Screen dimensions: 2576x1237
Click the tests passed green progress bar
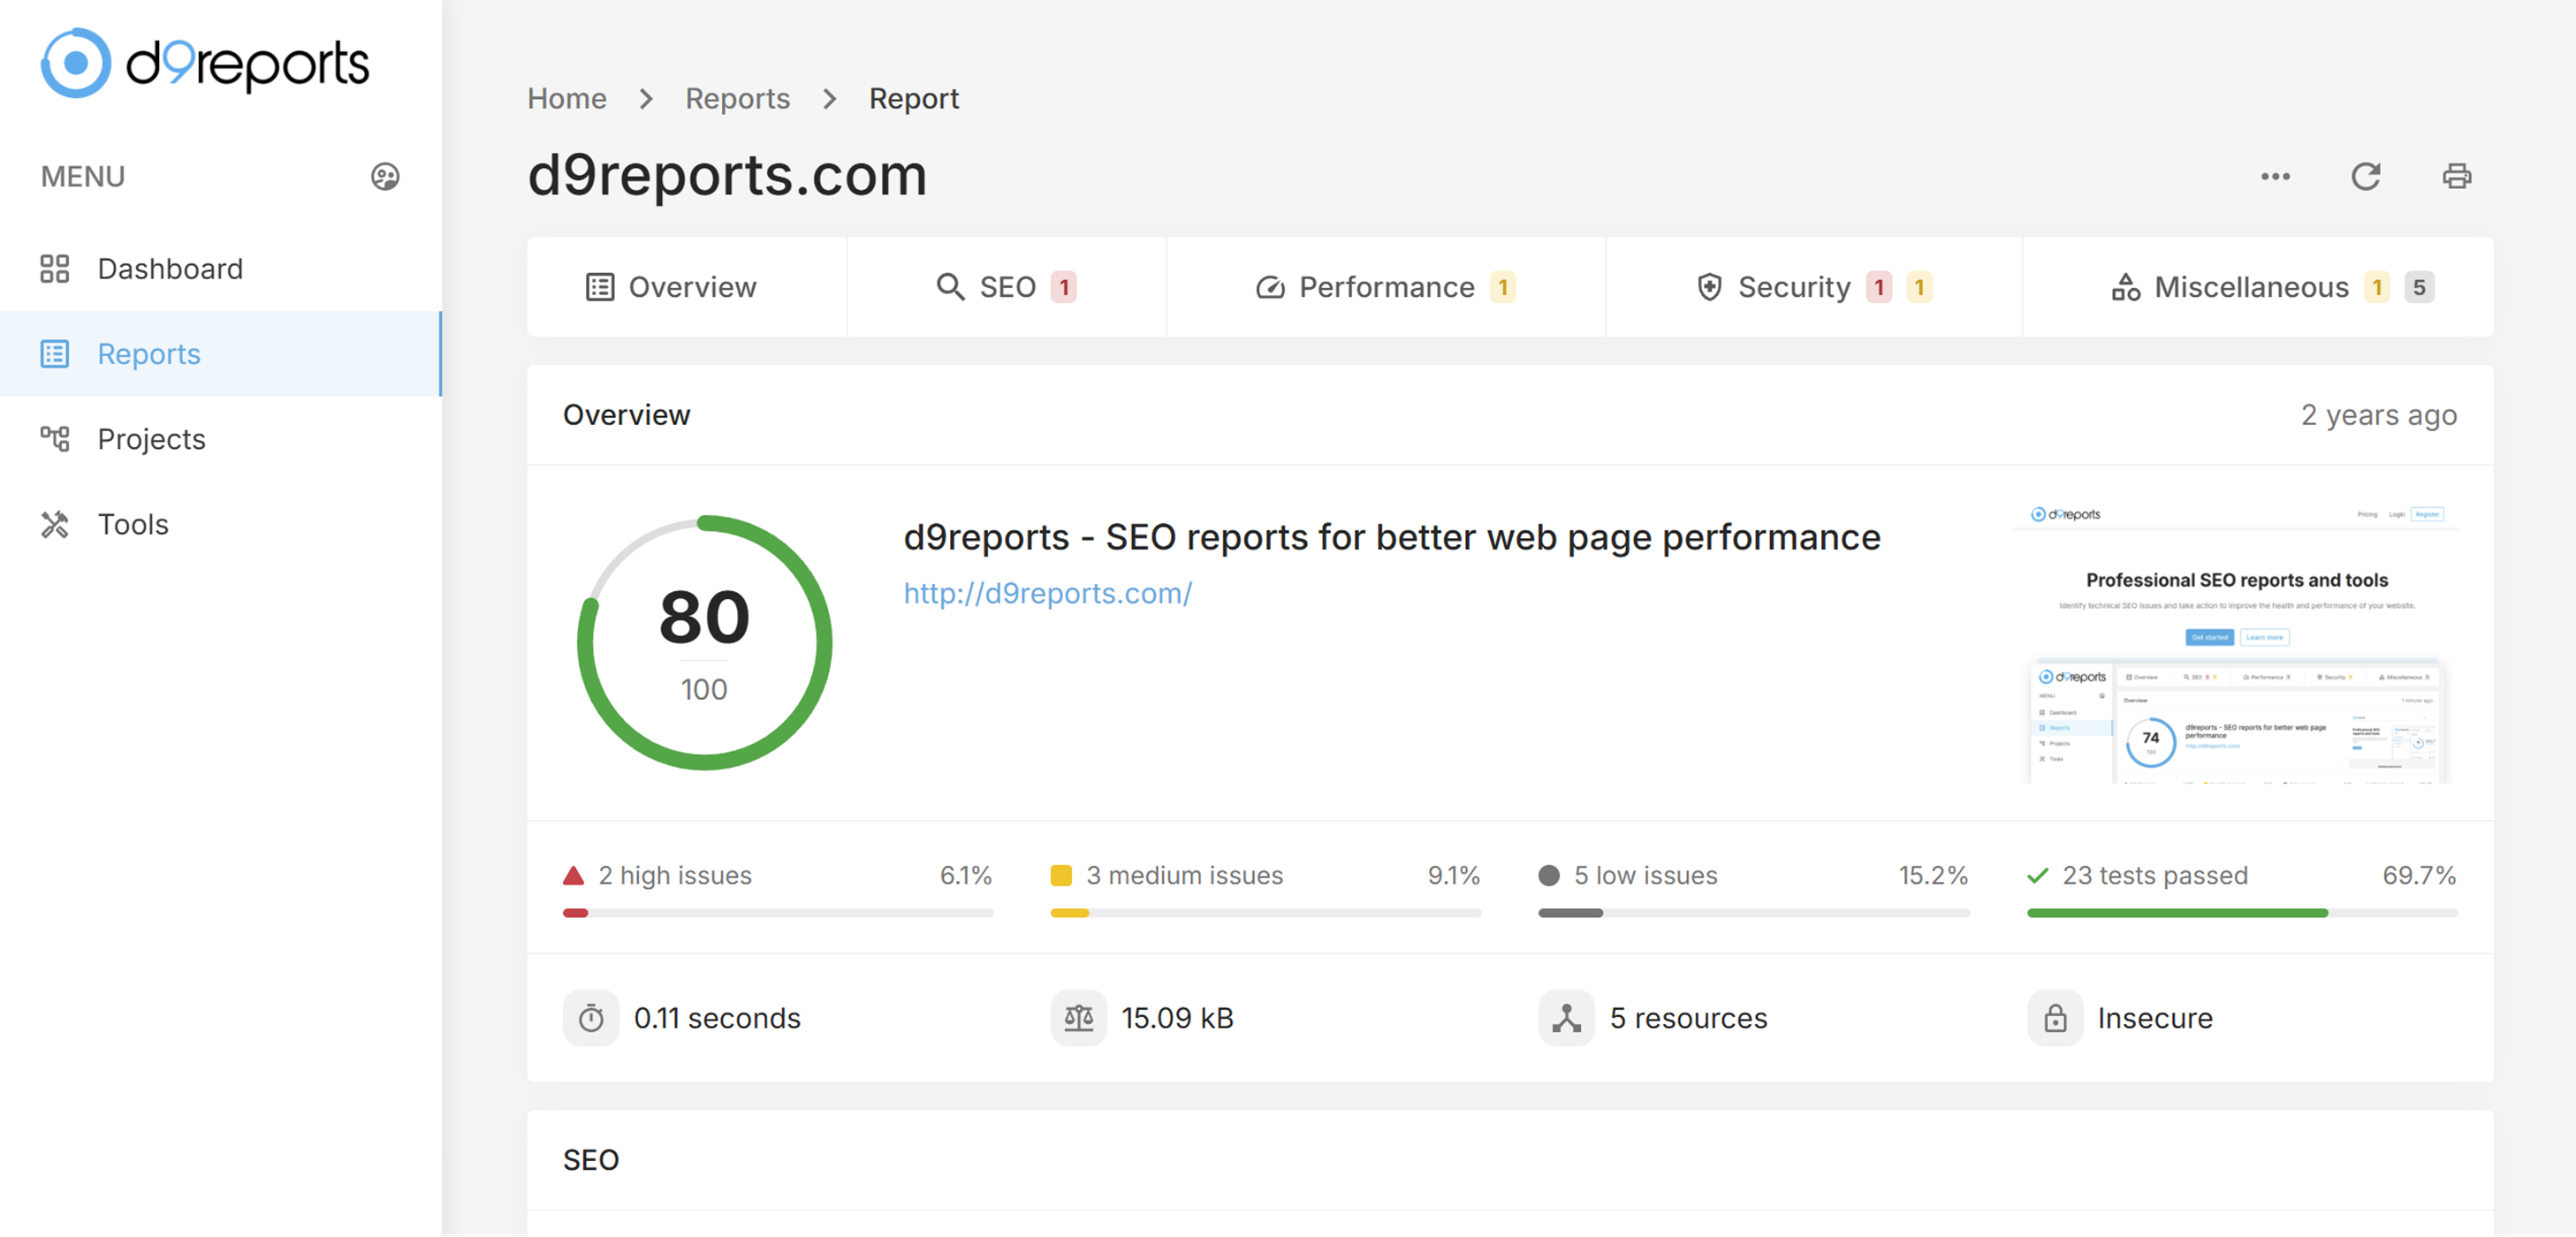[x=2177, y=912]
